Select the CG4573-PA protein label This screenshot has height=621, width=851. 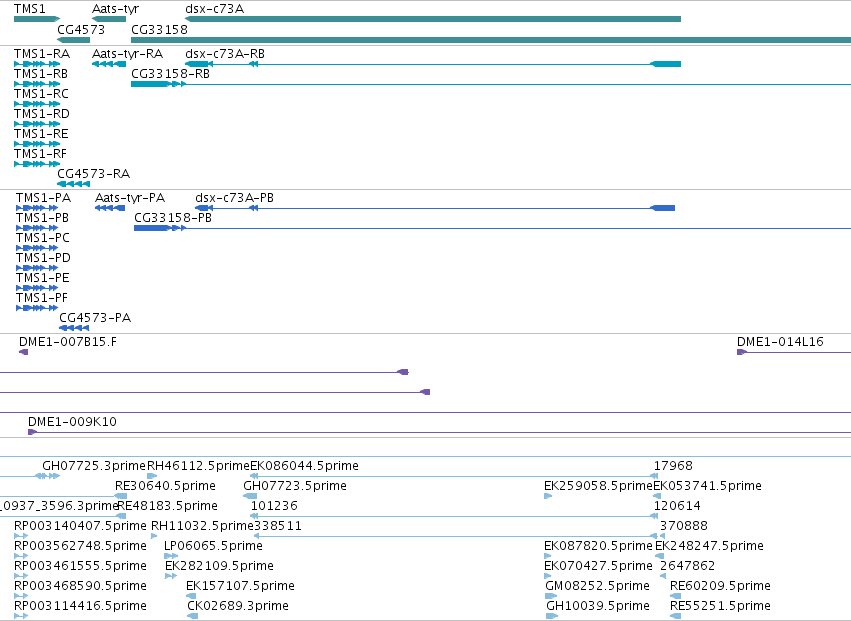point(95,318)
